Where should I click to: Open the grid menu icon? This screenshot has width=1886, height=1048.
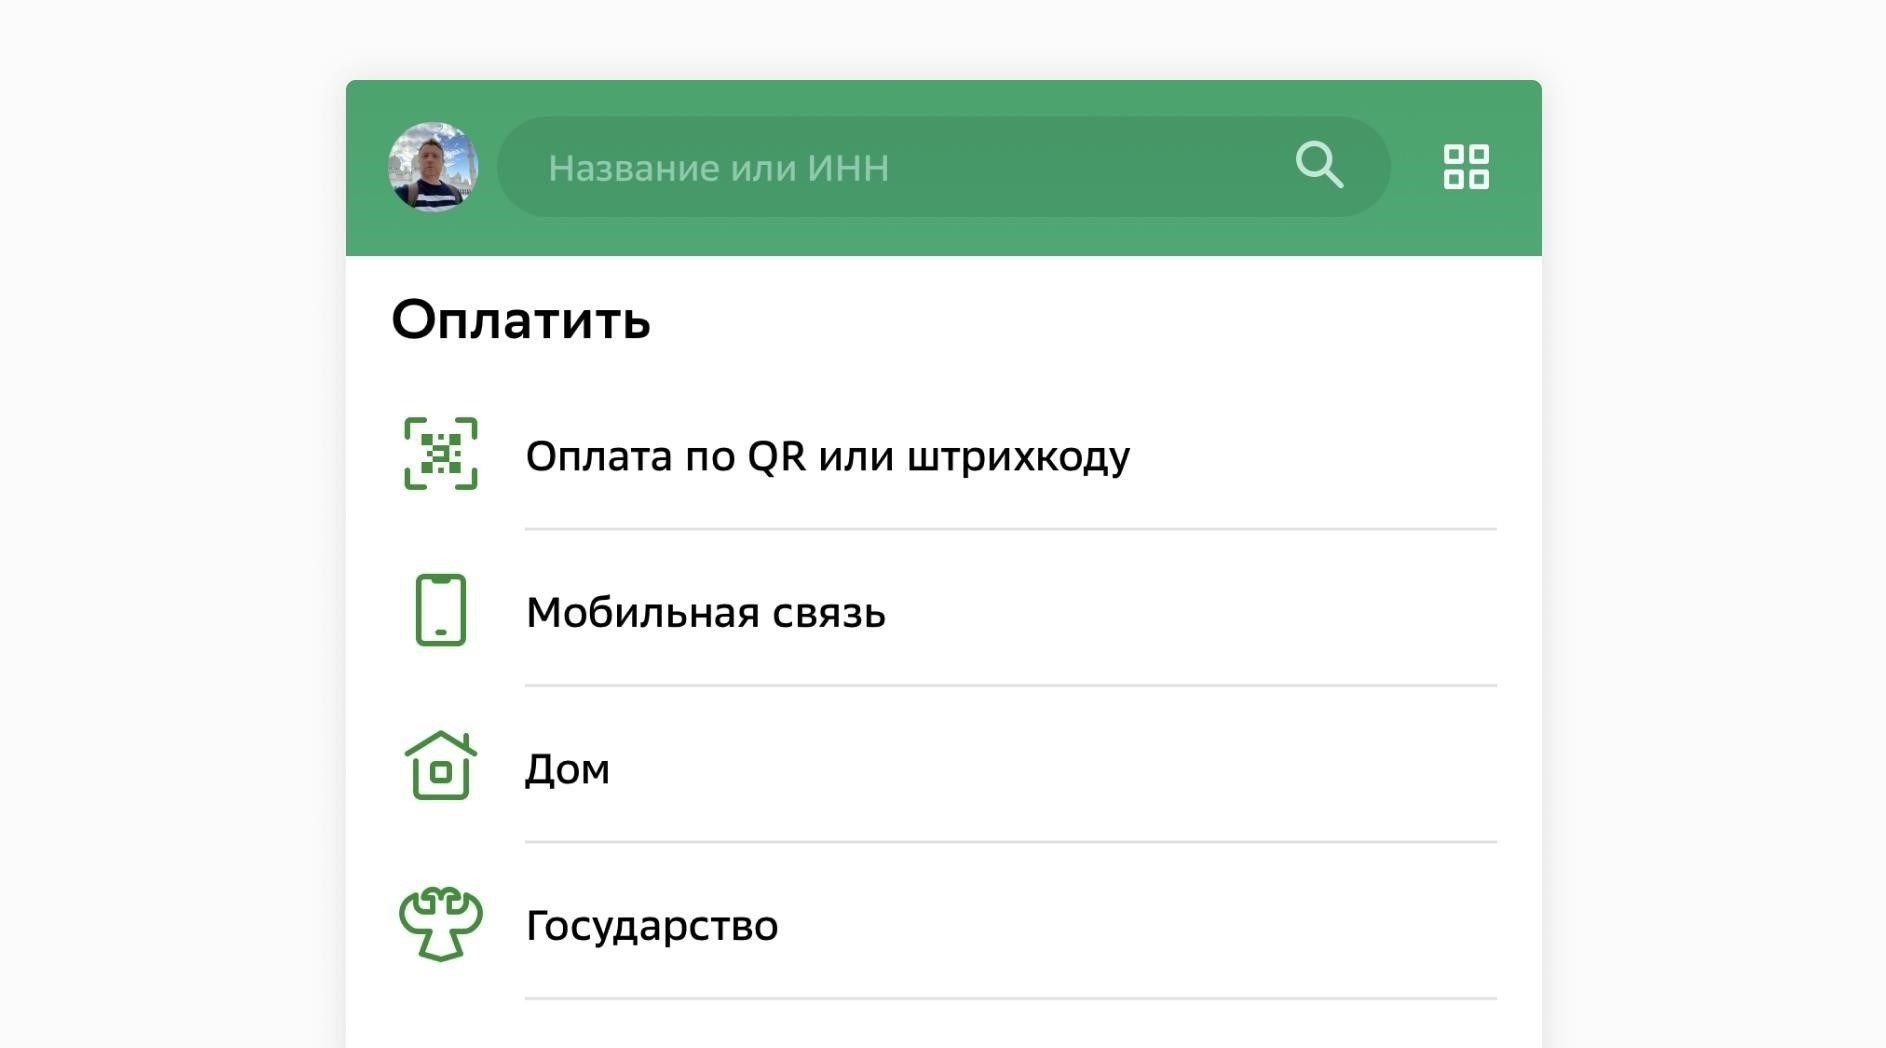tap(1466, 167)
